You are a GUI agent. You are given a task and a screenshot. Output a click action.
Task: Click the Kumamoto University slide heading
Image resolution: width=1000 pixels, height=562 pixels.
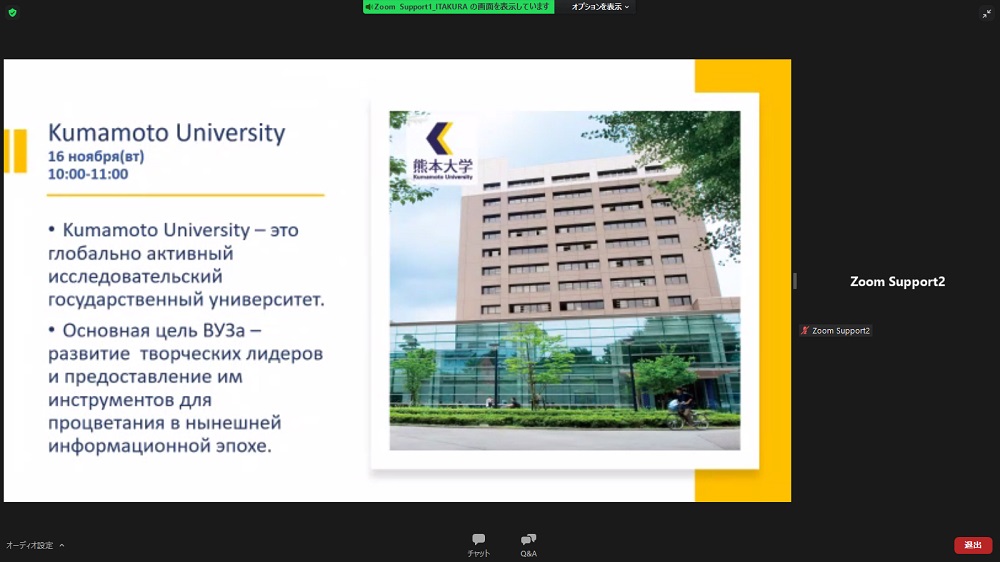[166, 133]
